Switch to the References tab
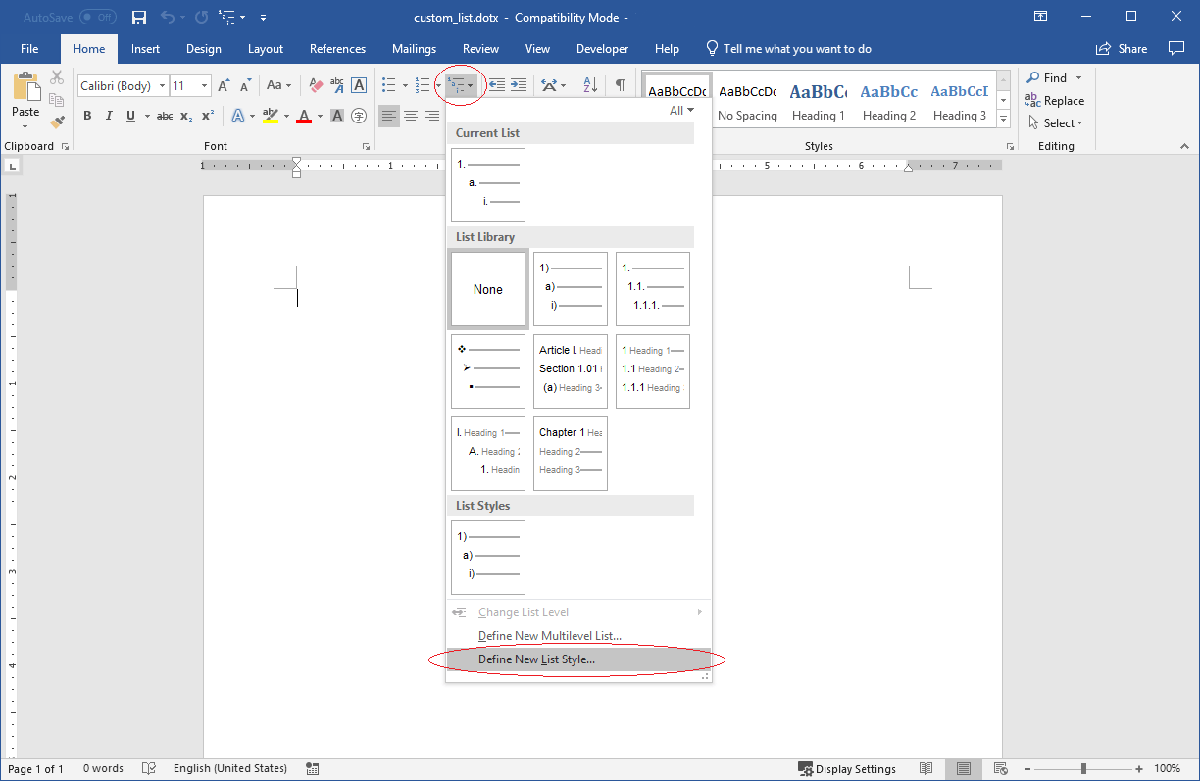The width and height of the screenshot is (1200, 781). click(x=338, y=49)
